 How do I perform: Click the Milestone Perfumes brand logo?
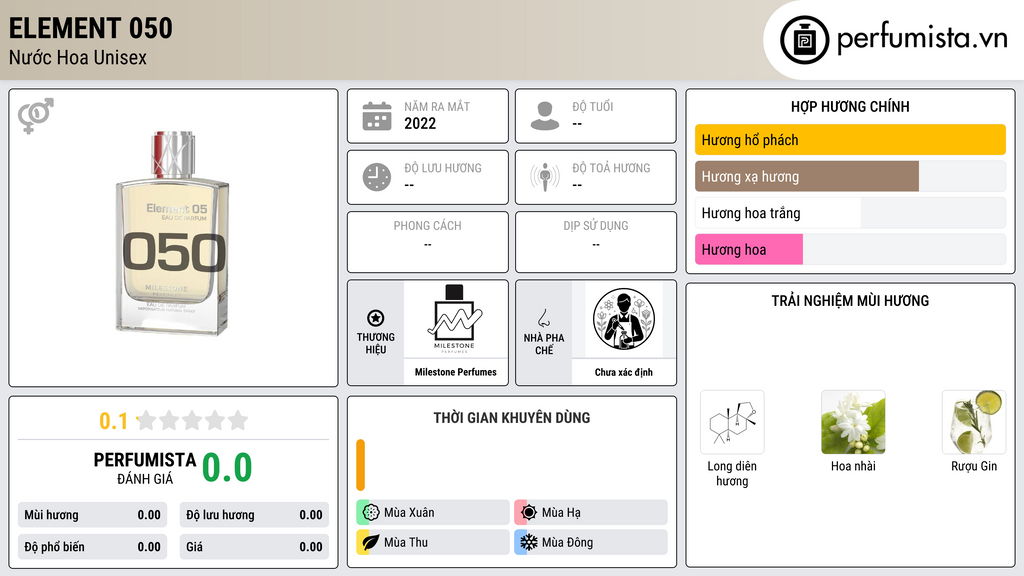tap(455, 319)
